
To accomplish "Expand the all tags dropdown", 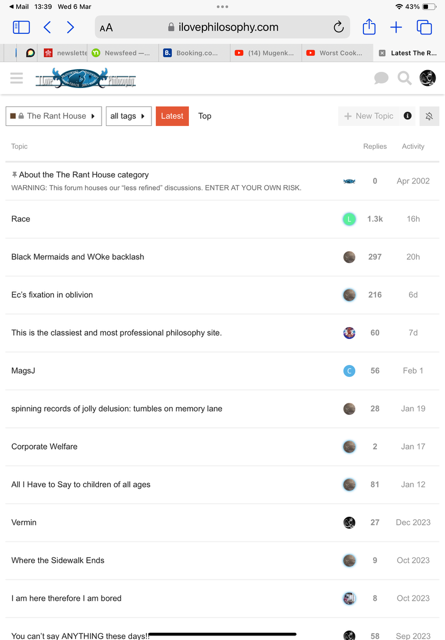I will coord(129,116).
